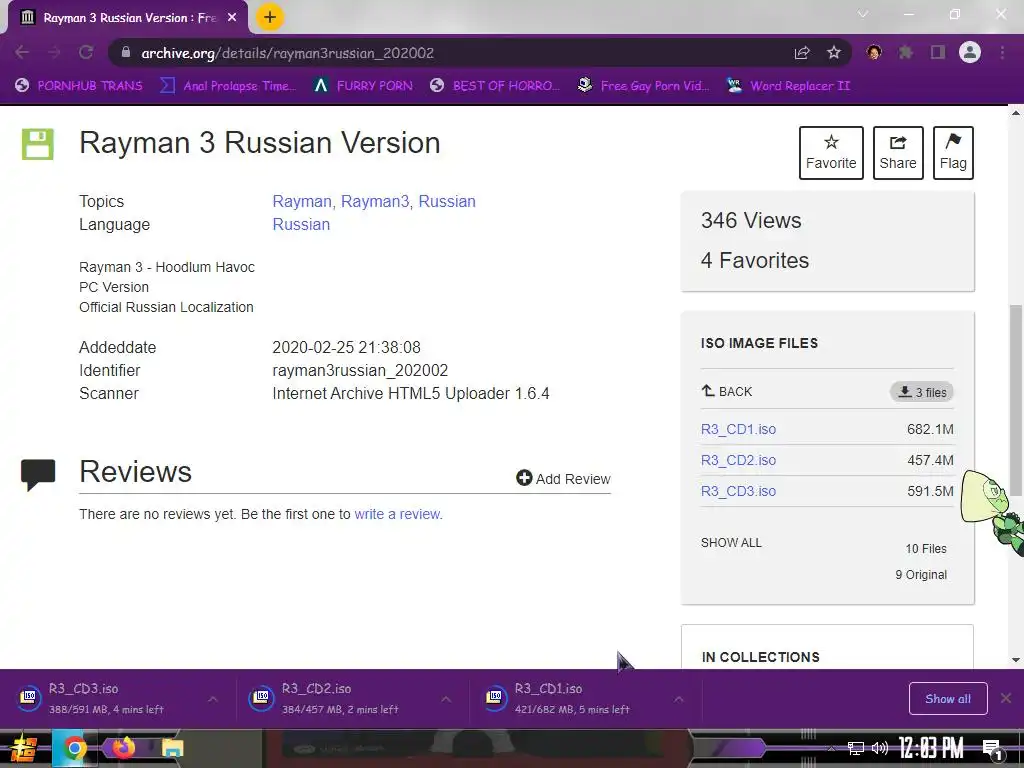Screen dimensions: 1024x768
Task: Click the scrollbar up arrow
Action: pyautogui.click(x=1016, y=113)
